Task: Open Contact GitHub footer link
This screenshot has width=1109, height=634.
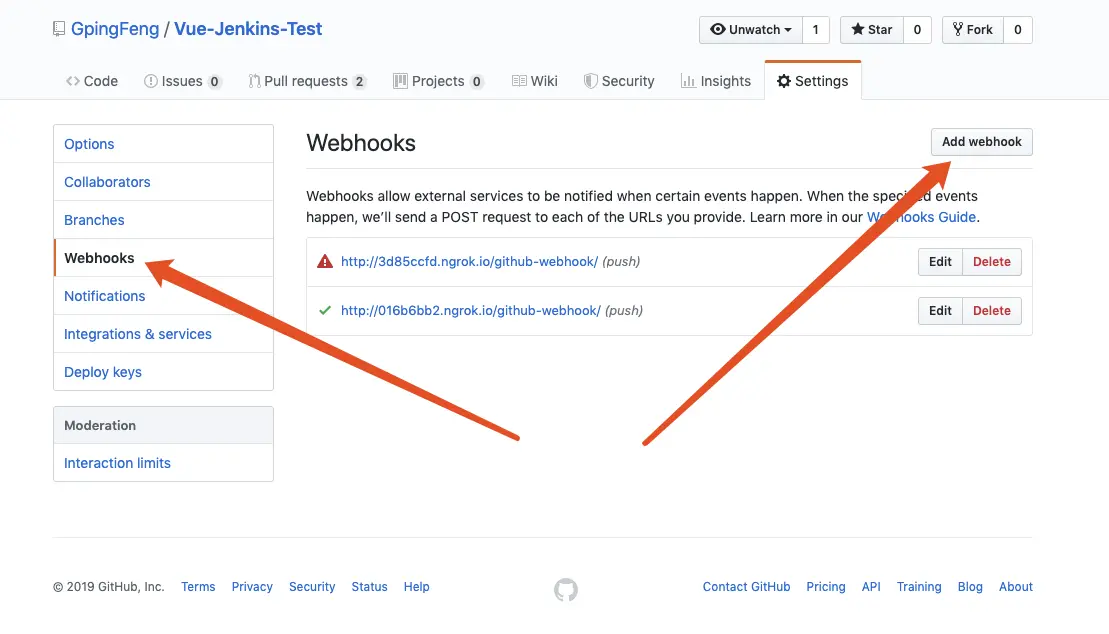Action: tap(746, 587)
